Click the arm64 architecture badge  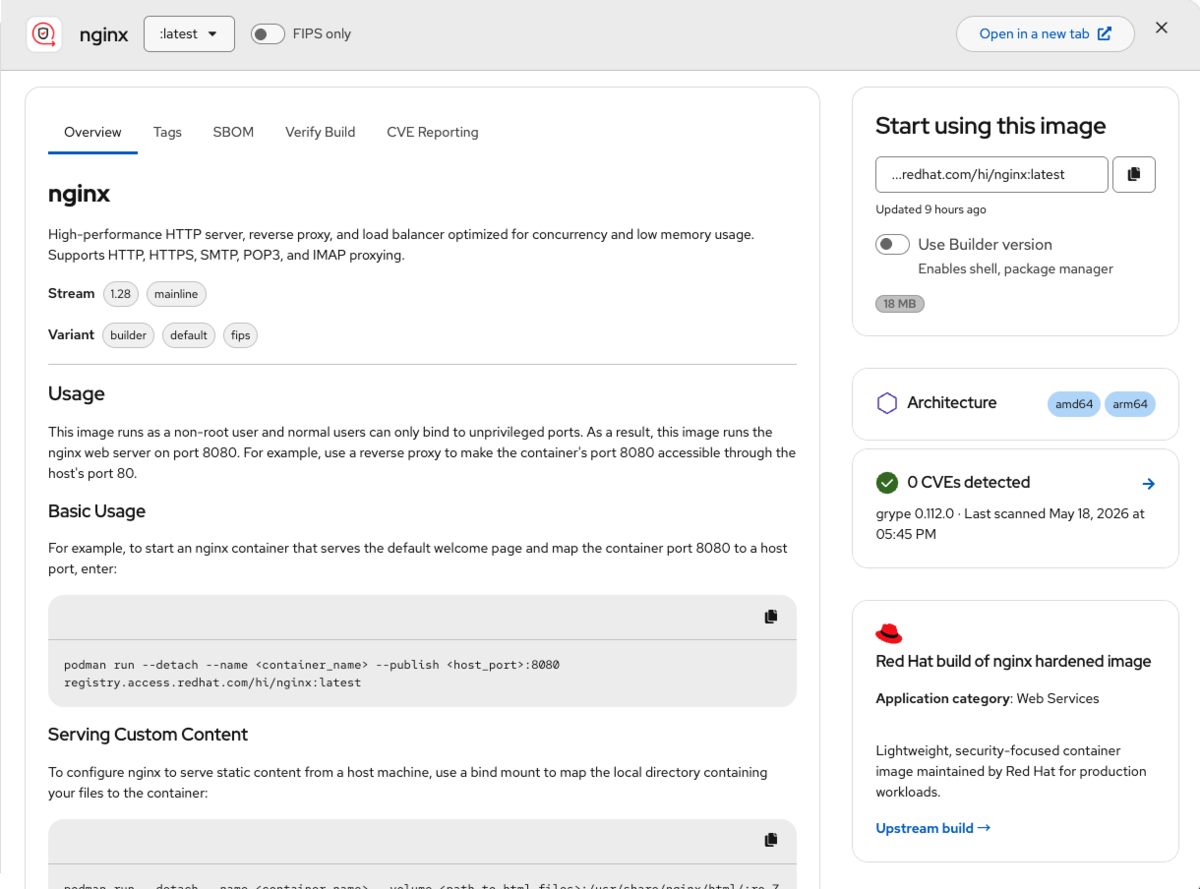pos(1130,404)
